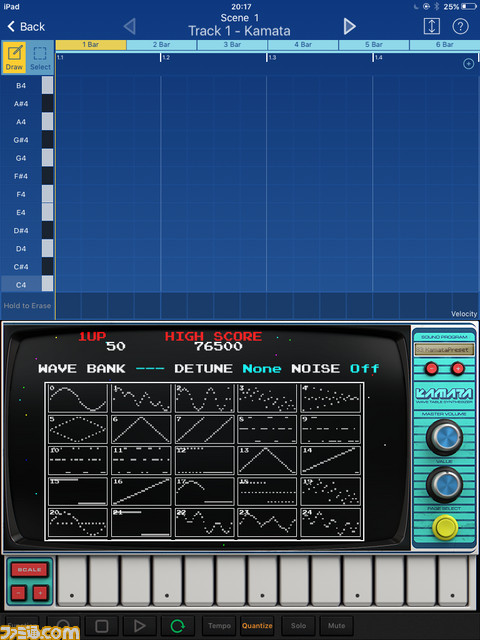
Task: Tap the vertical resize arrows icon
Action: [431, 27]
